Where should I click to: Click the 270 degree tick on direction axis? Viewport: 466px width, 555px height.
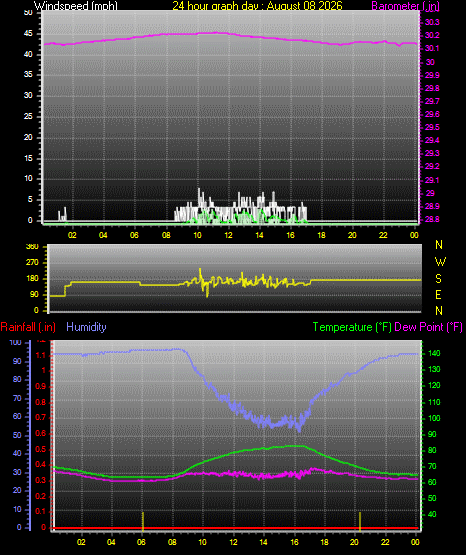pos(32,263)
